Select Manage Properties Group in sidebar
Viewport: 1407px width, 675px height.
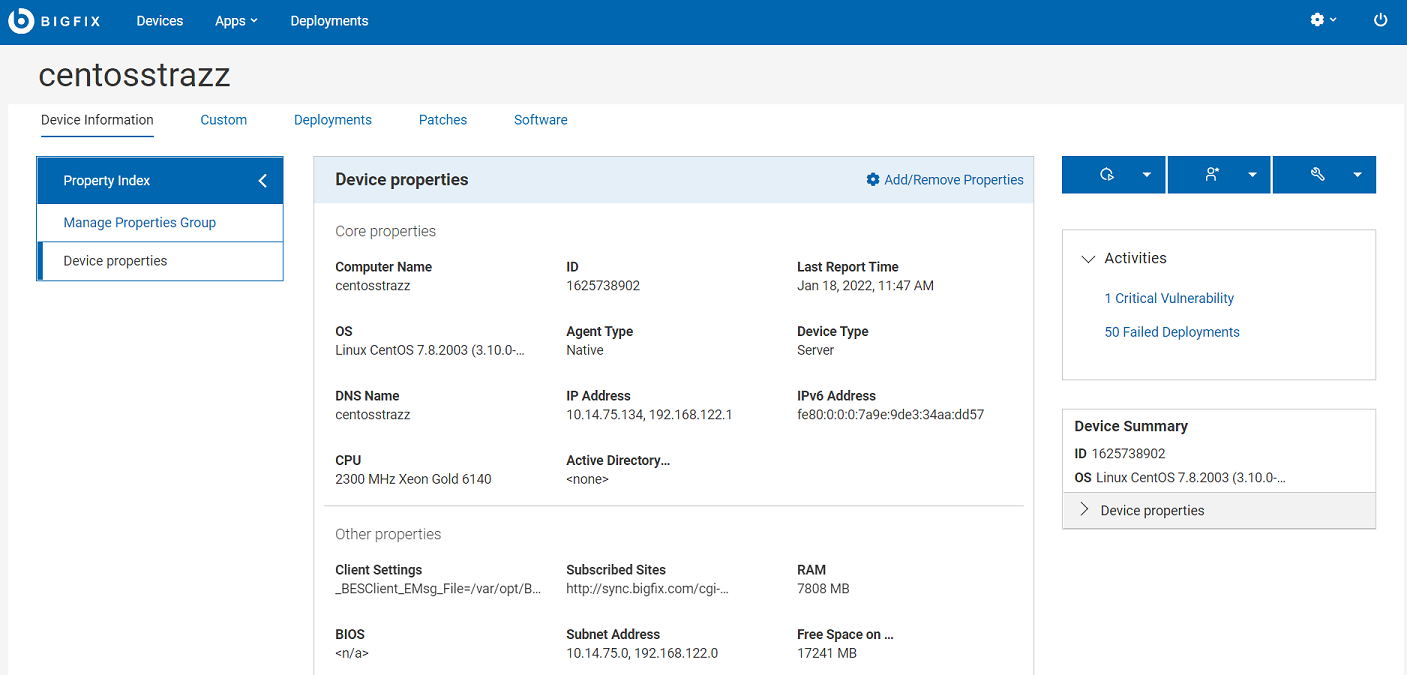[x=140, y=223]
